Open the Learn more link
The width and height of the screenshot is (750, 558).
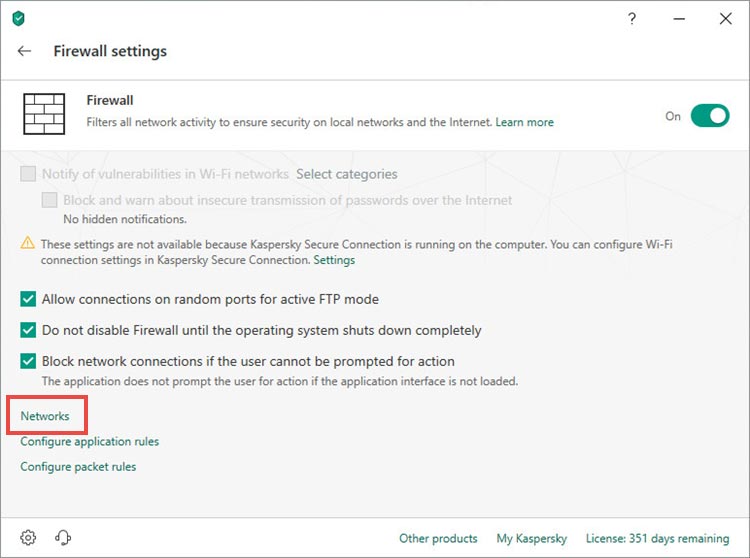click(524, 122)
